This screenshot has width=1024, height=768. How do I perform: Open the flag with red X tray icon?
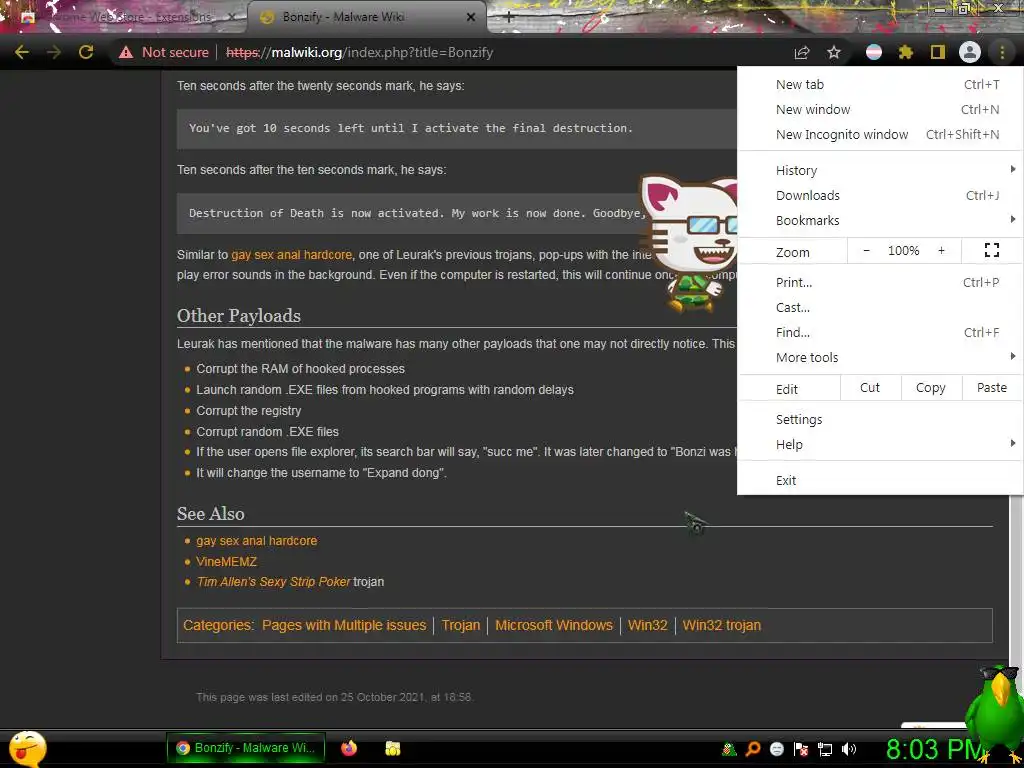(801, 749)
